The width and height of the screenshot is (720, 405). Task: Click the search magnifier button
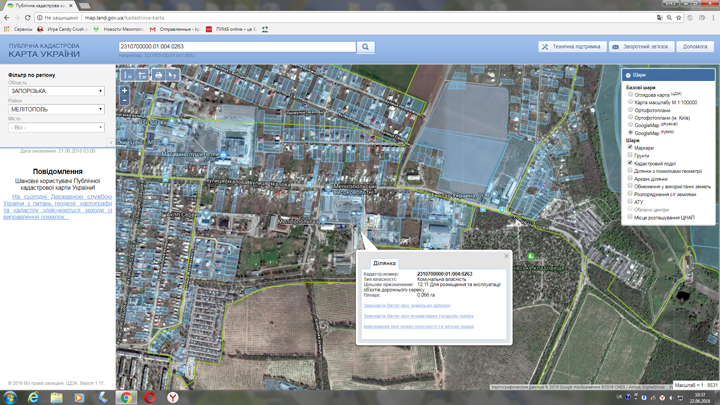(x=366, y=47)
